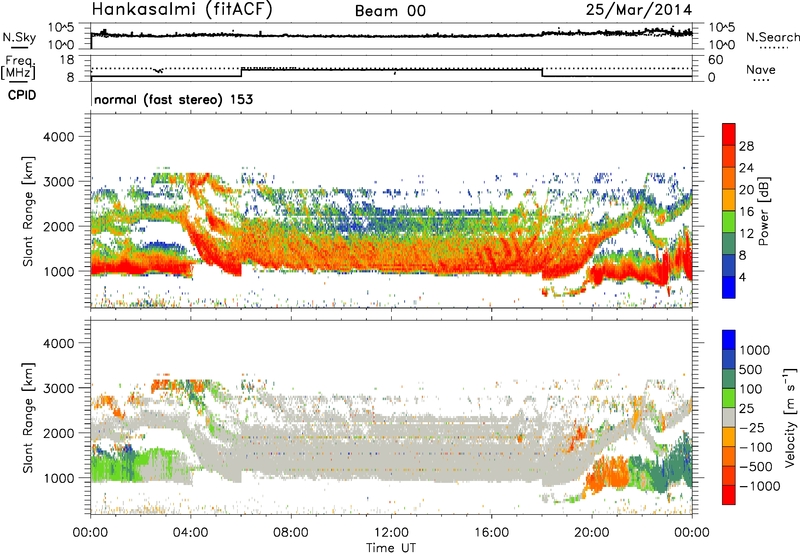Click the '18' frequency axis tick
Viewport: 800px width, 554px height.
click(67, 60)
